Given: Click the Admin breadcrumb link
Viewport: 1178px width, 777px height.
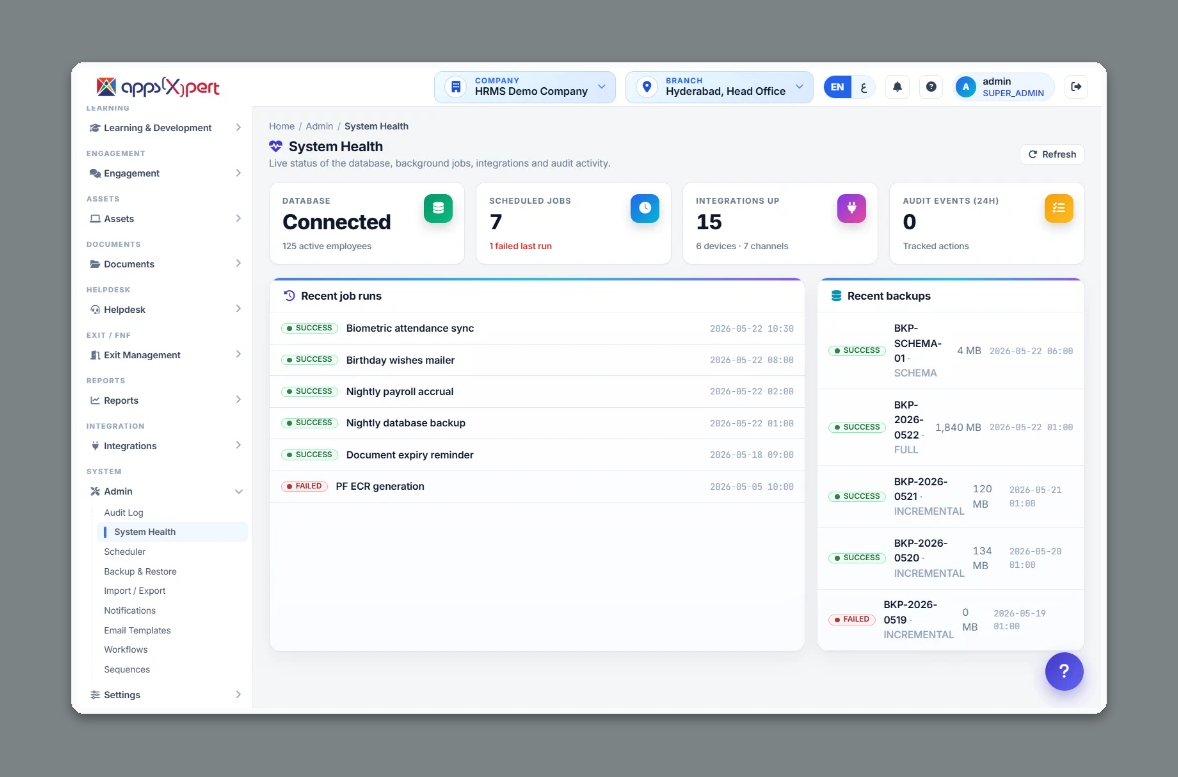Looking at the screenshot, I should coord(319,126).
